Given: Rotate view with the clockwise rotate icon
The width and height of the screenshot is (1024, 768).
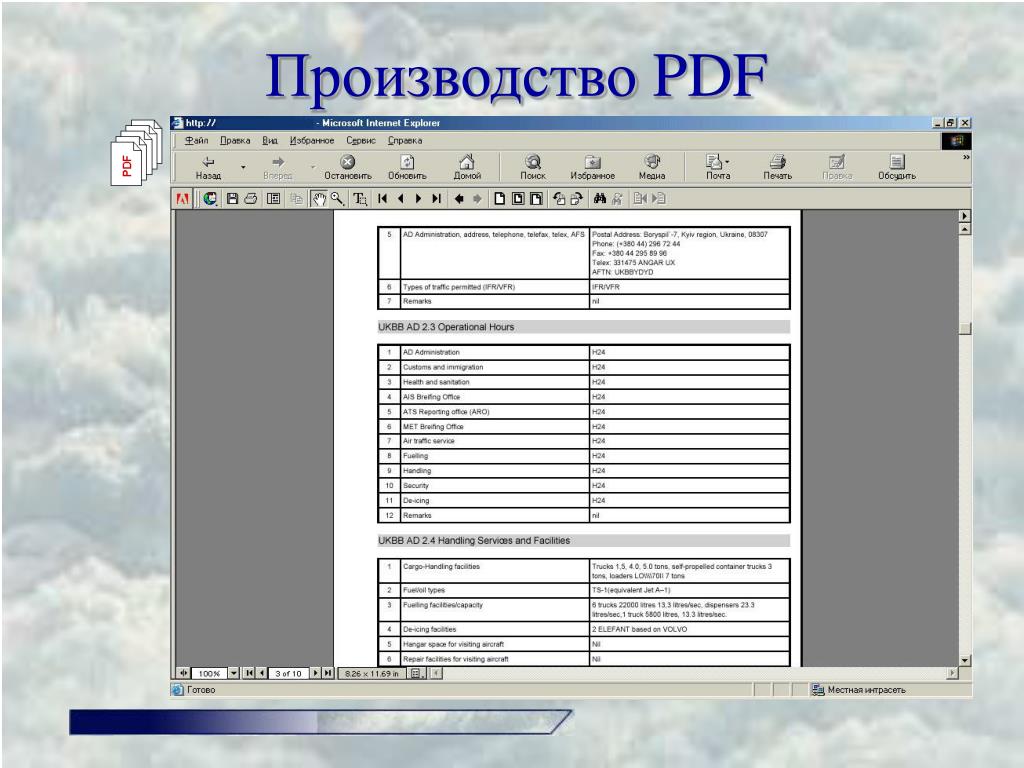Looking at the screenshot, I should [577, 199].
